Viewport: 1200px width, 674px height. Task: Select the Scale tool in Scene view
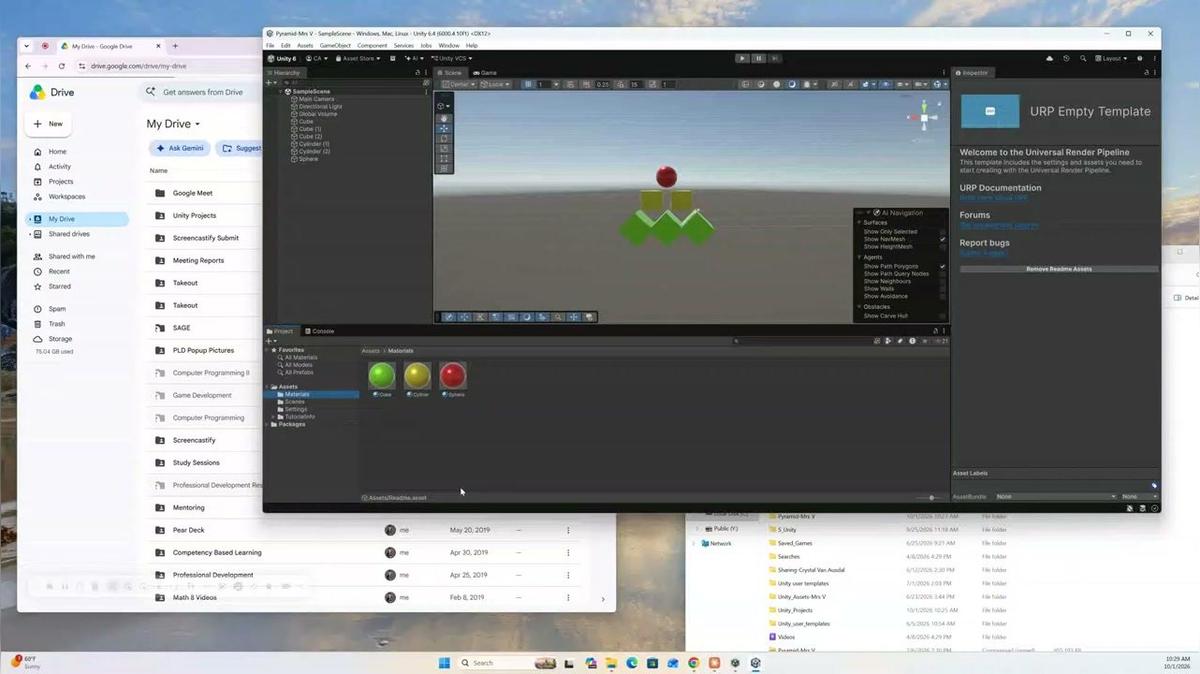(x=444, y=148)
